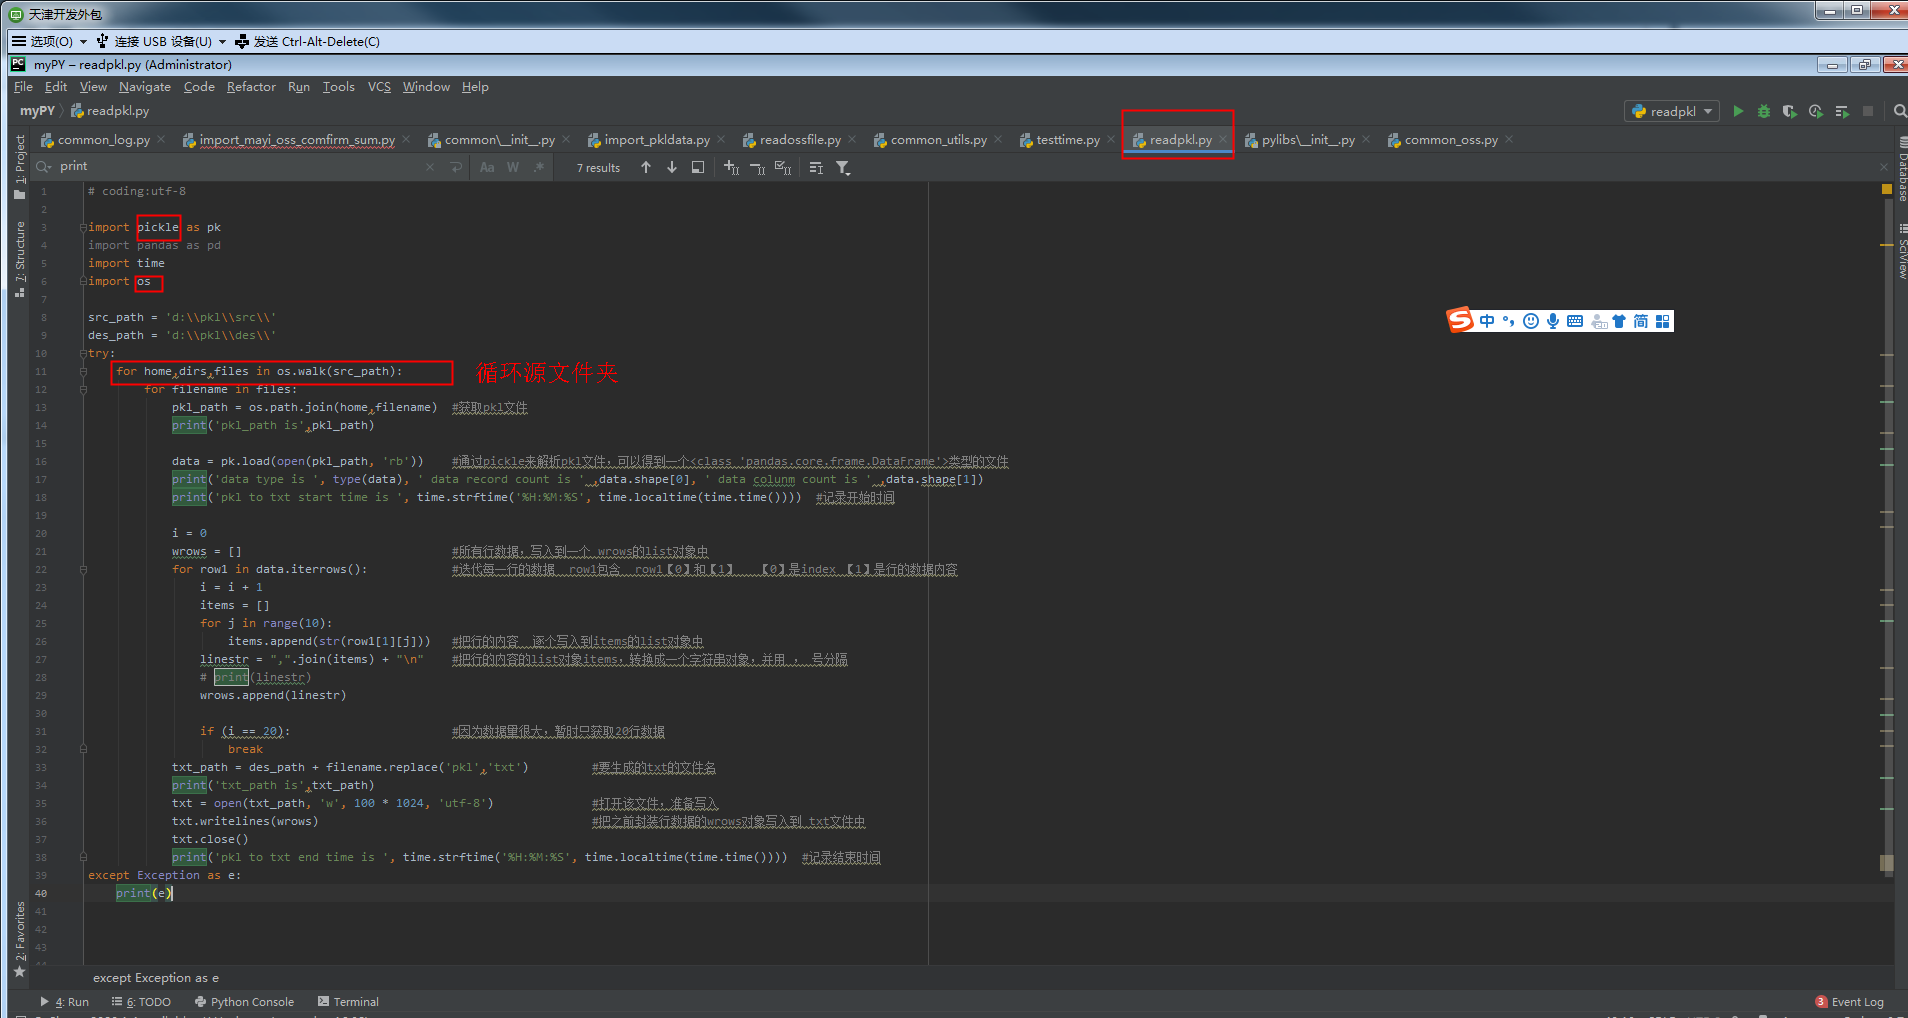Toggle whole words search option
This screenshot has height=1018, width=1908.
coord(512,167)
